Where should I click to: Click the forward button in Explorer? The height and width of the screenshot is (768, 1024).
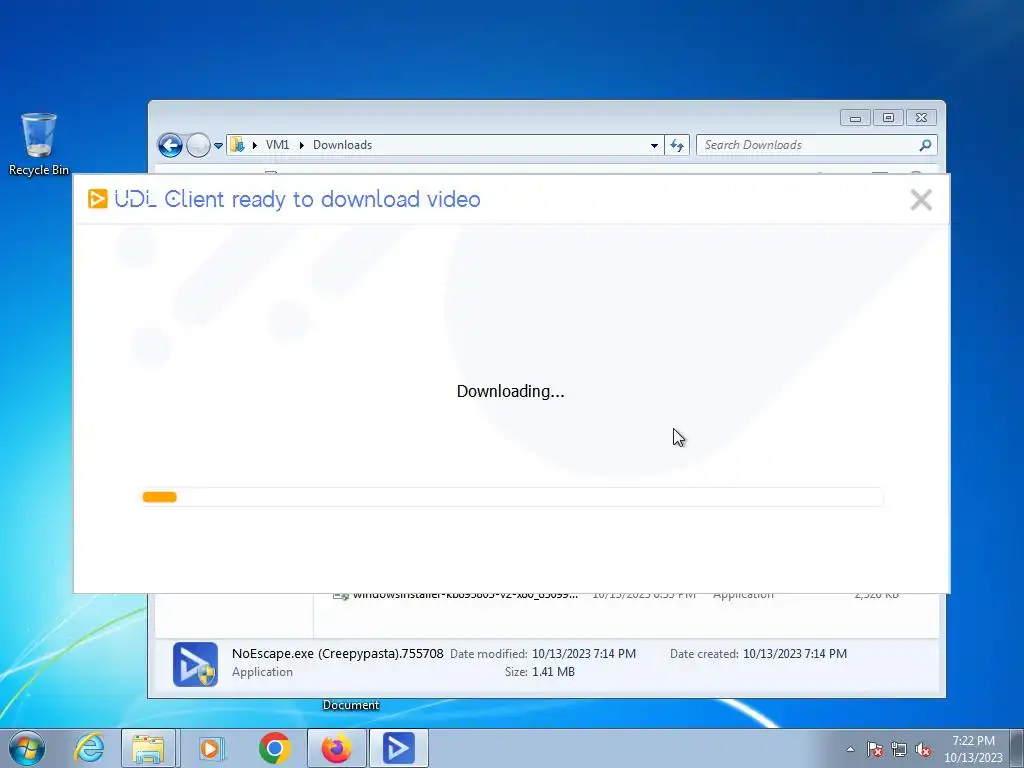tap(198, 145)
